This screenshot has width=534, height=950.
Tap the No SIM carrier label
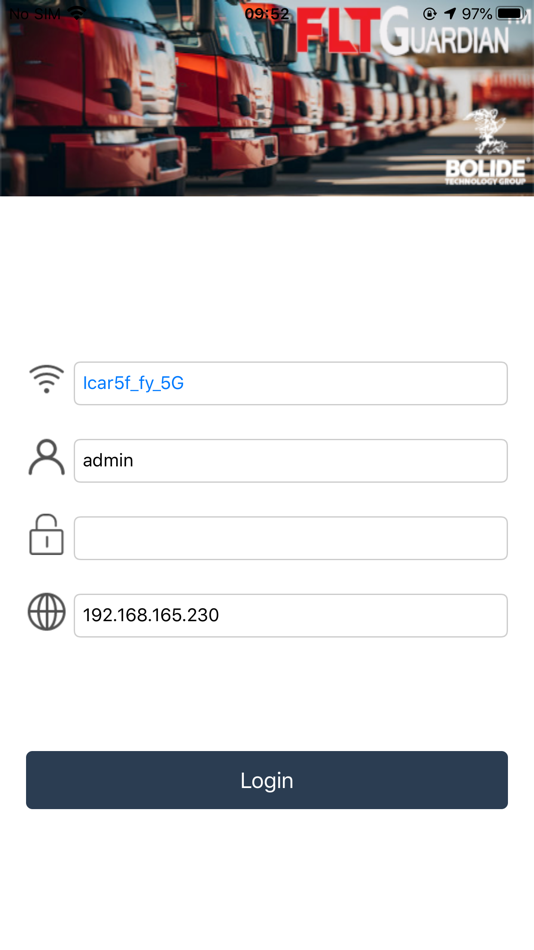(35, 13)
